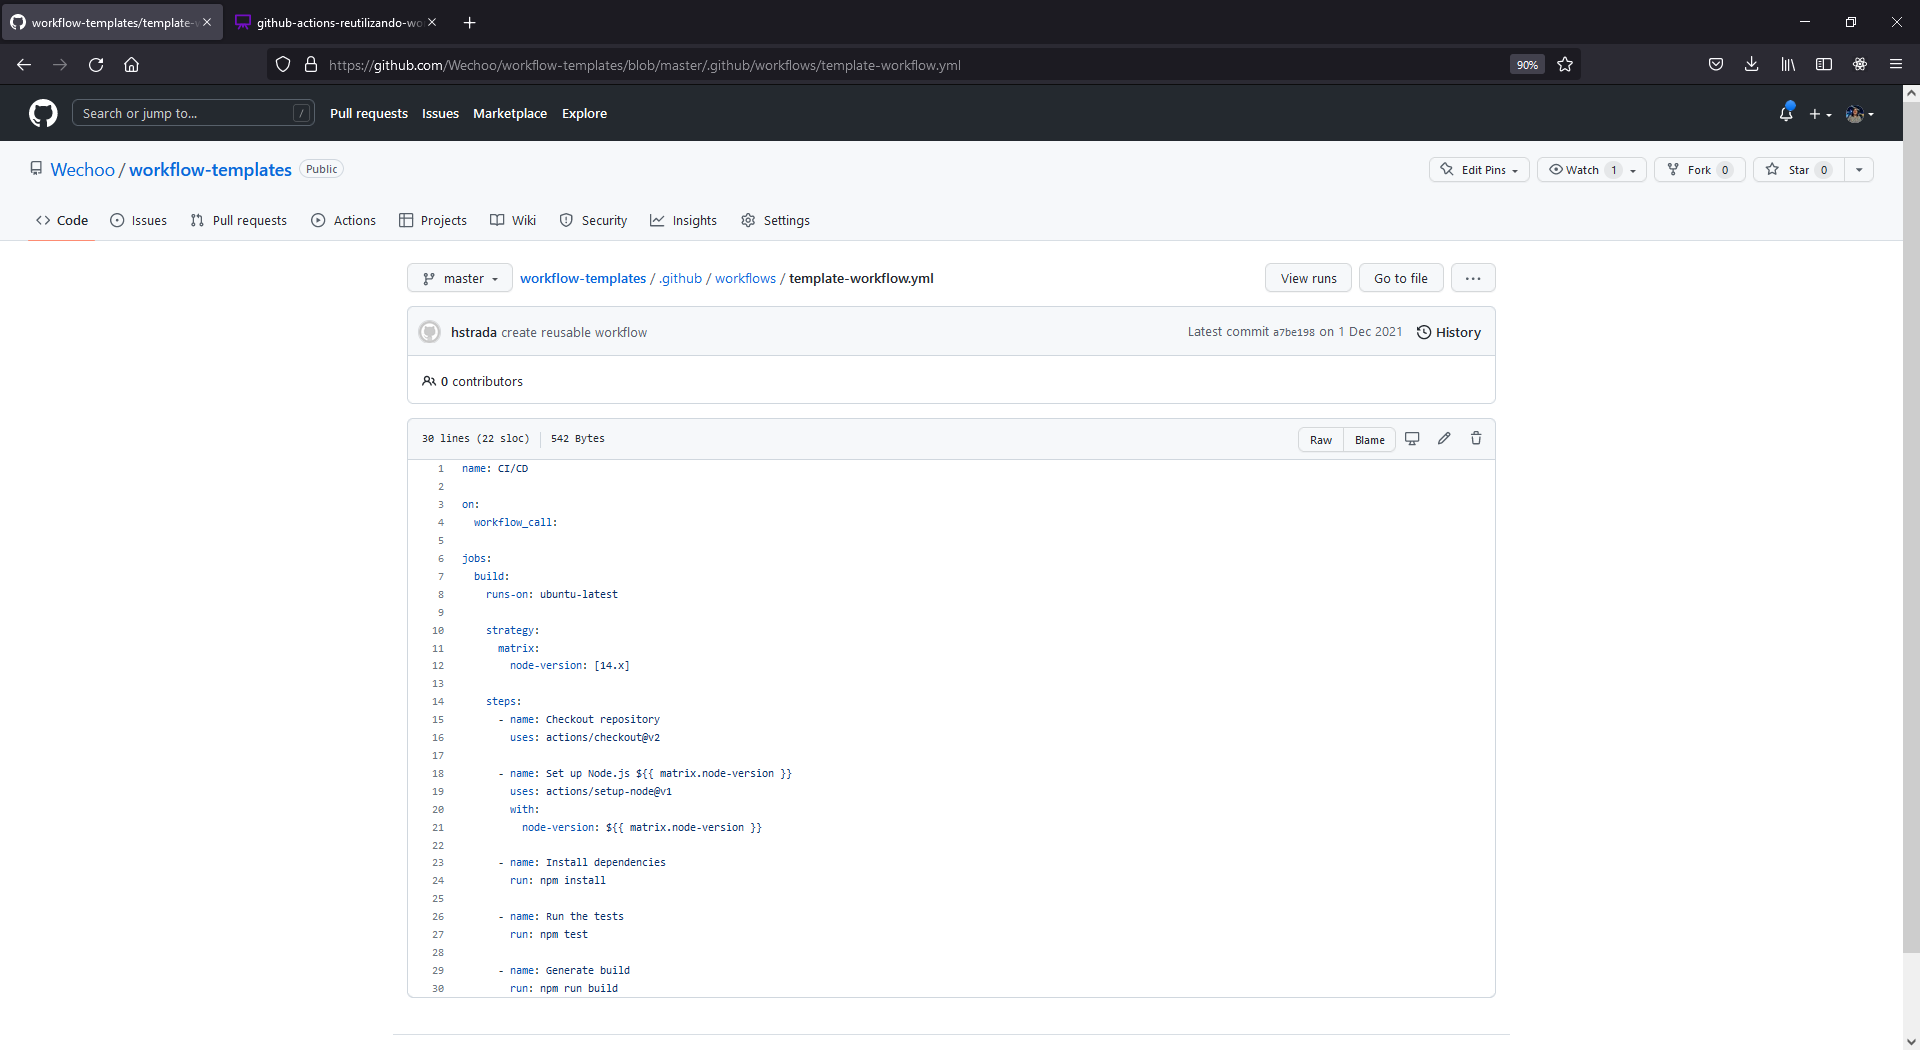This screenshot has width=1920, height=1050.
Task: Open Firefox library icon
Action: (1787, 65)
